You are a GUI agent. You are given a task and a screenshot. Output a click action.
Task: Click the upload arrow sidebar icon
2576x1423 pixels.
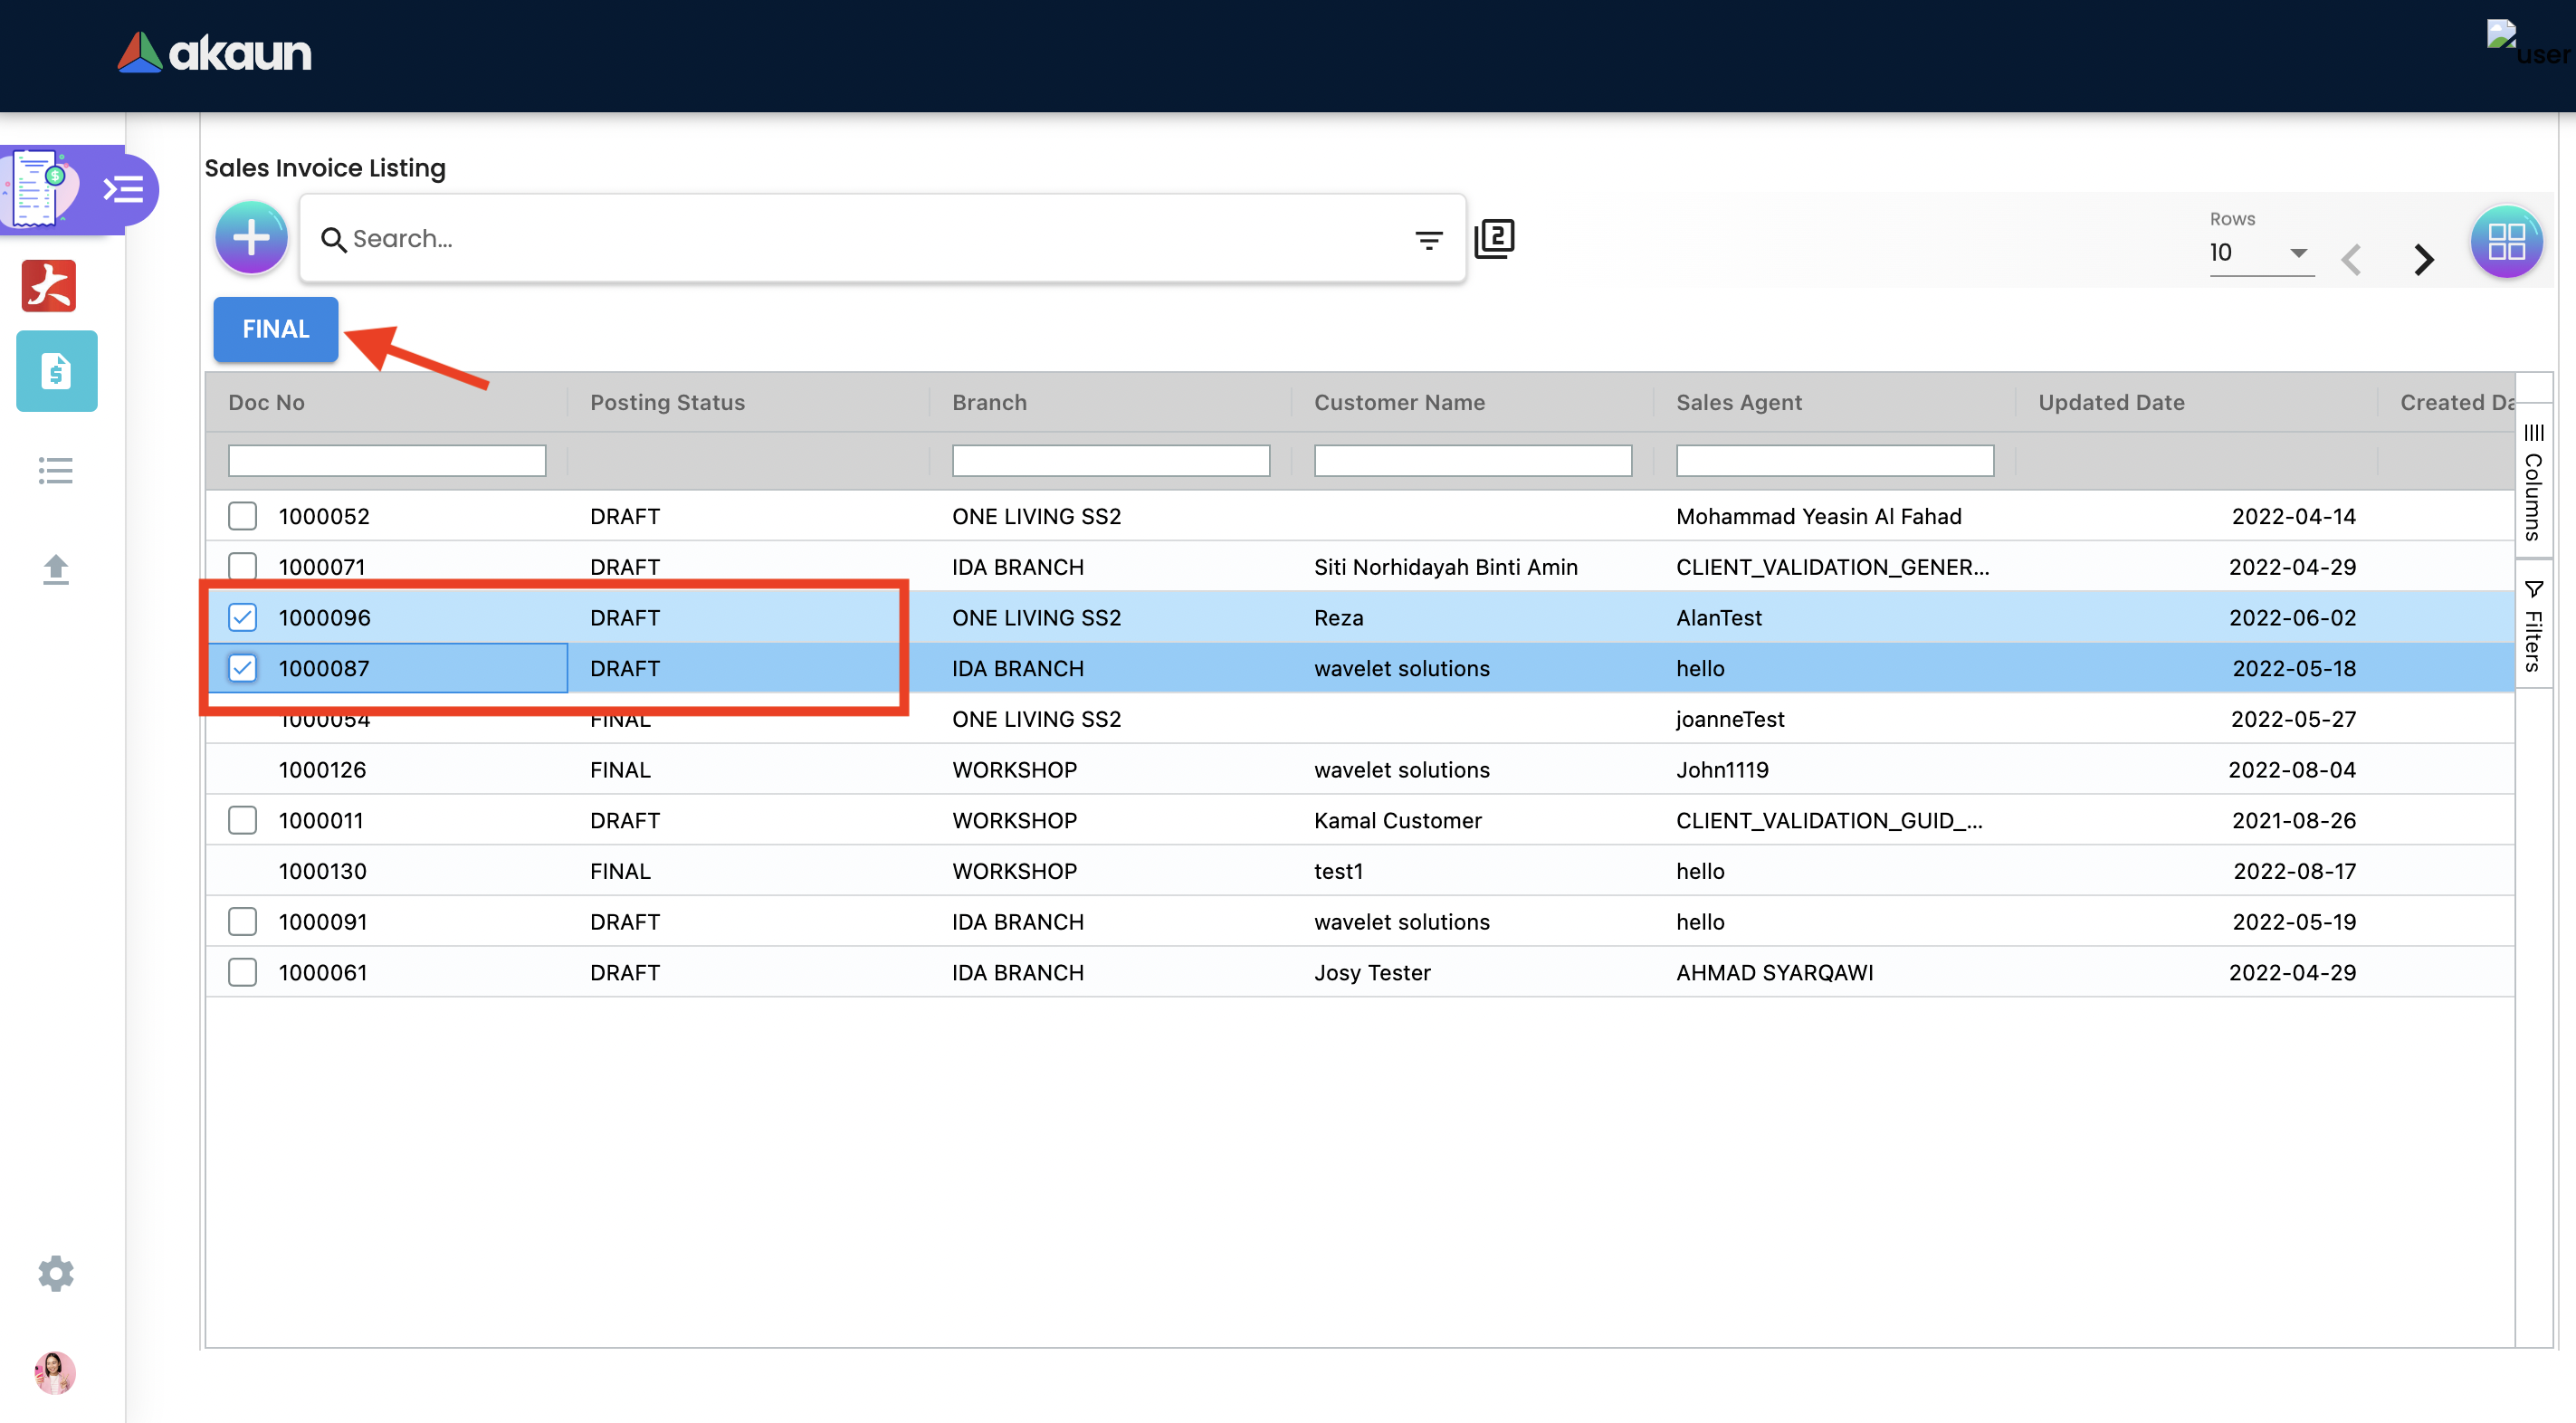point(56,569)
